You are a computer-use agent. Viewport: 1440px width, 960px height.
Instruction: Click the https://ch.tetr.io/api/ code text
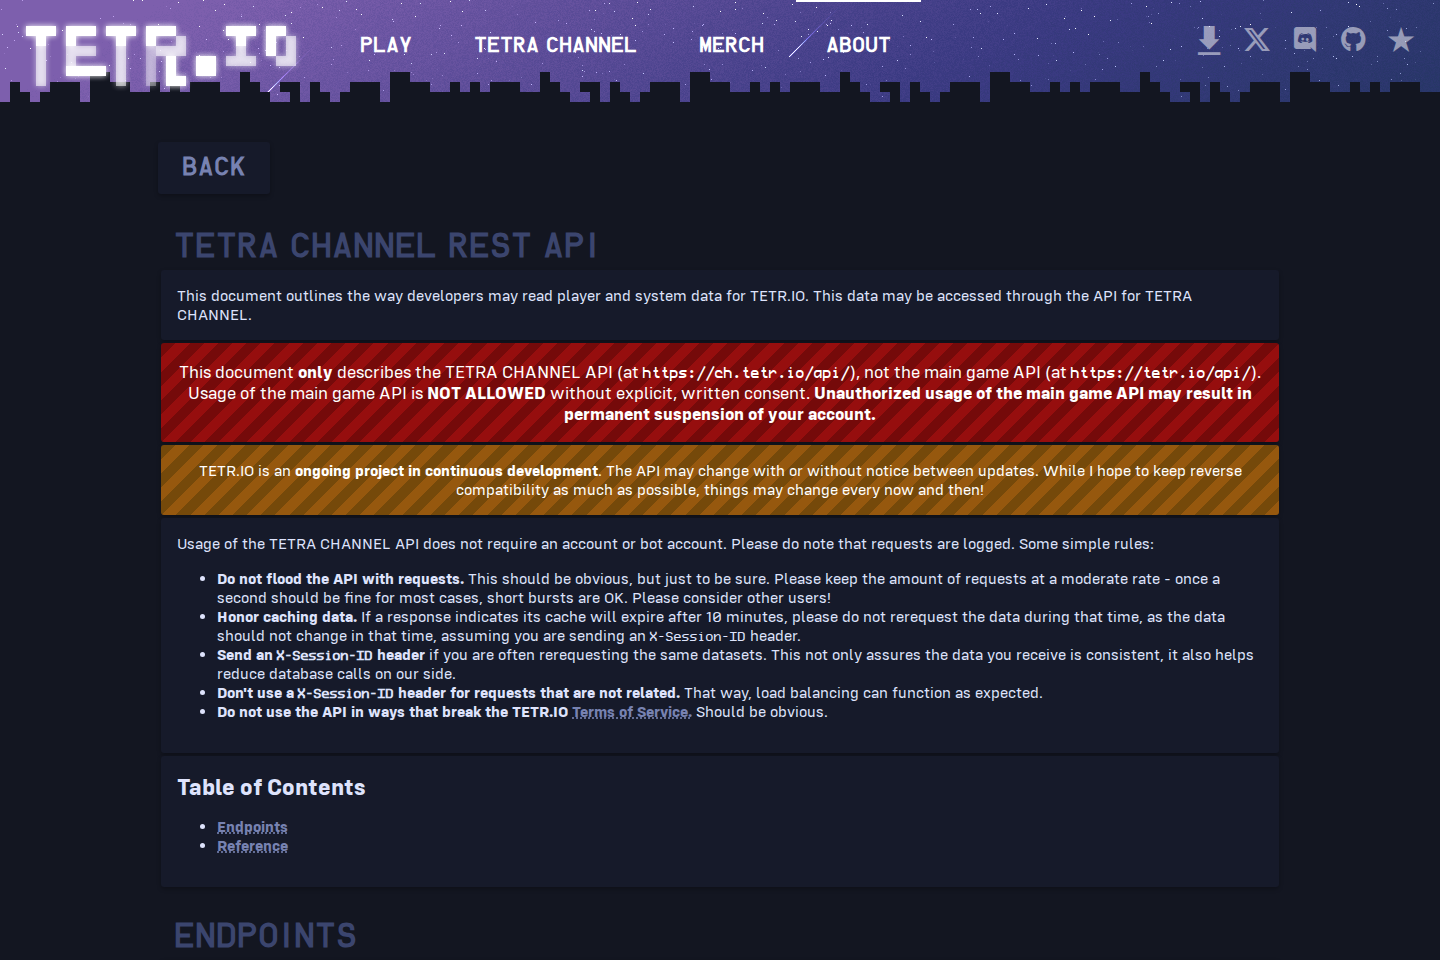[x=748, y=371]
